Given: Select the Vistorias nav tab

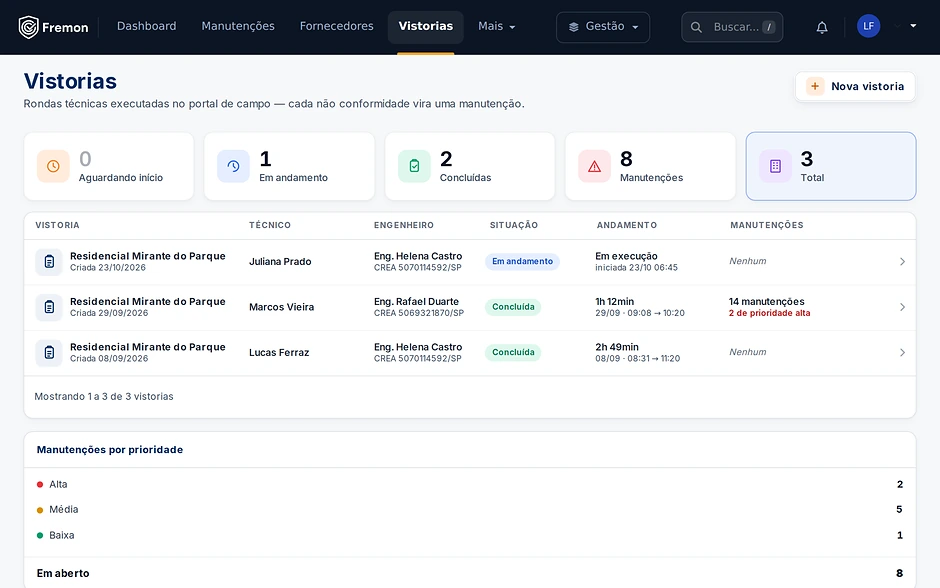Looking at the screenshot, I should click(426, 26).
